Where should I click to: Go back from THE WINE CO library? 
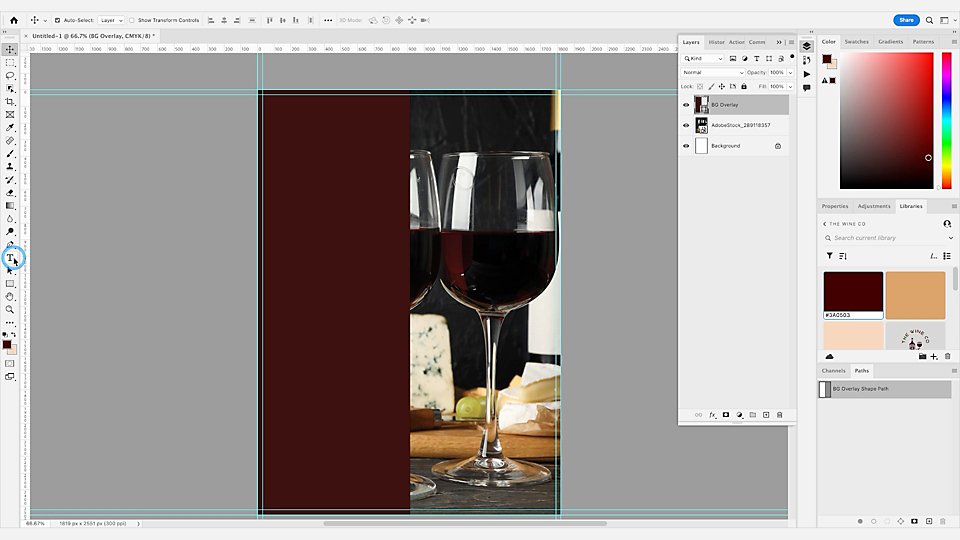[x=825, y=224]
